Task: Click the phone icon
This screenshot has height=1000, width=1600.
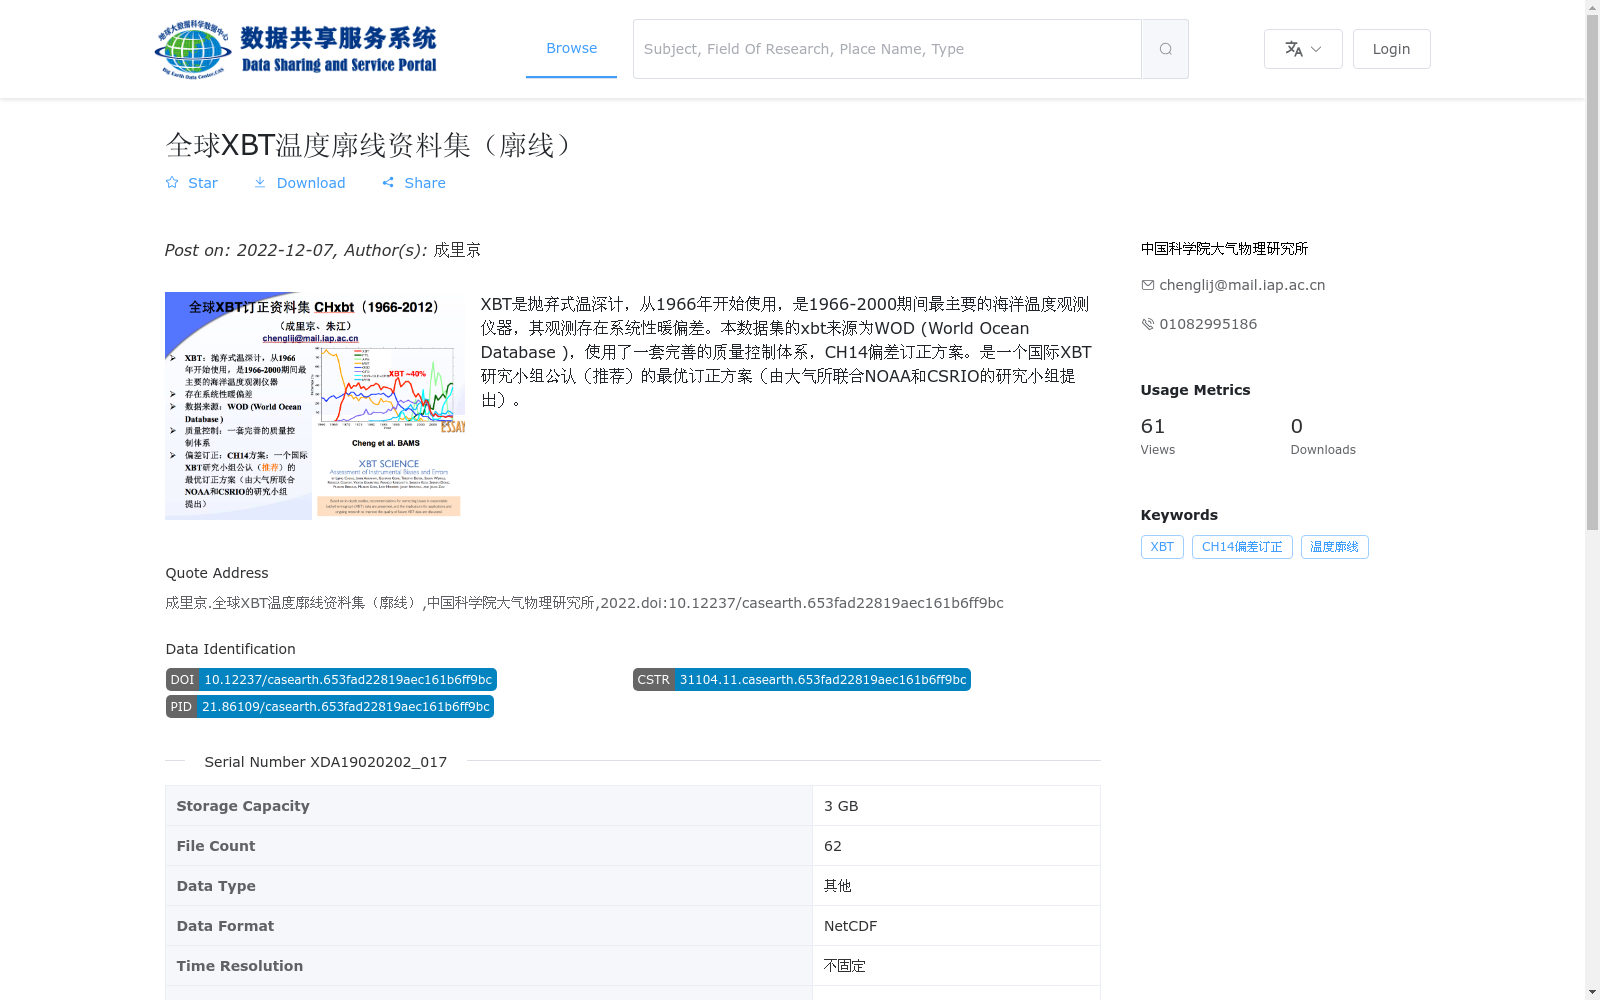Action: [x=1148, y=324]
